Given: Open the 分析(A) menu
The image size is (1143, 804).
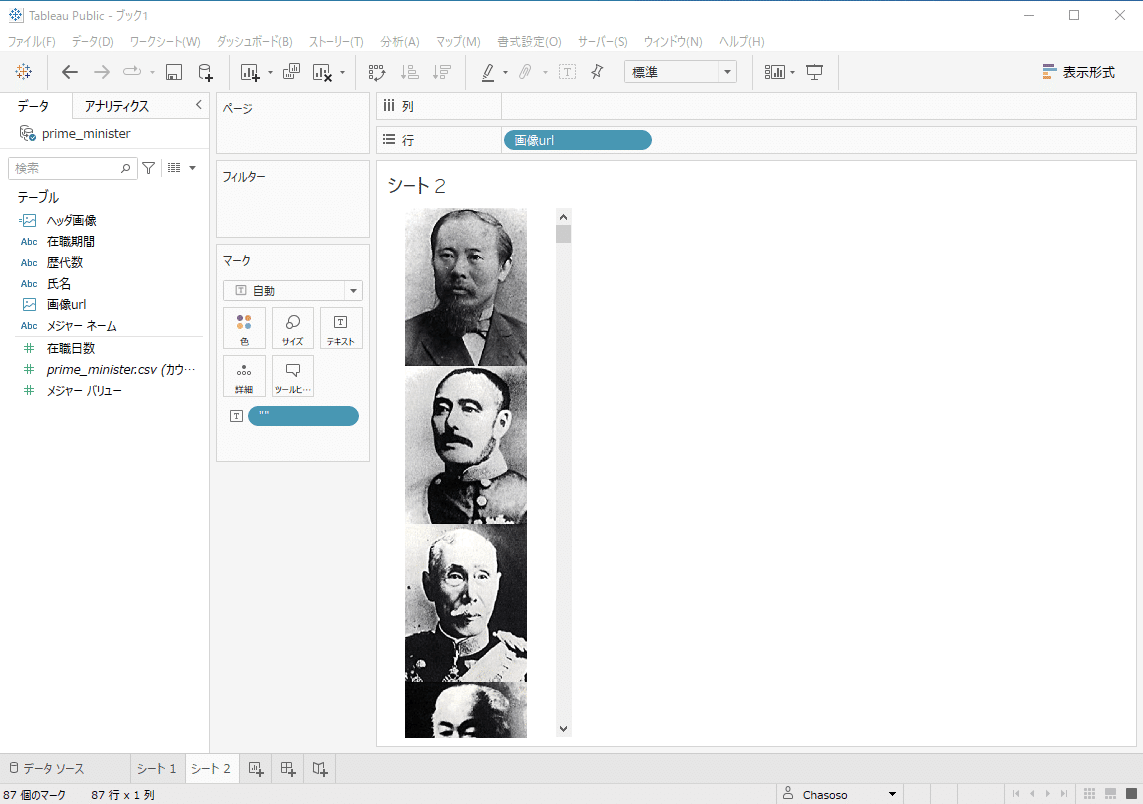Looking at the screenshot, I should [399, 41].
